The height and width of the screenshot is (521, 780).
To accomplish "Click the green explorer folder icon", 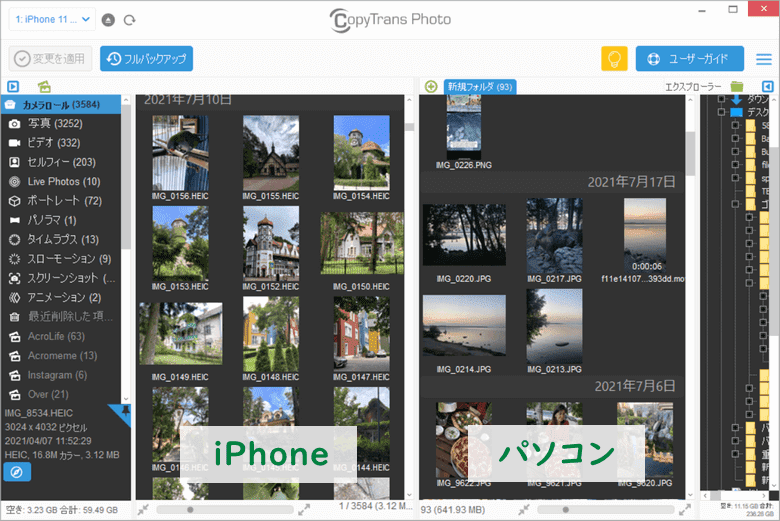I will (737, 87).
